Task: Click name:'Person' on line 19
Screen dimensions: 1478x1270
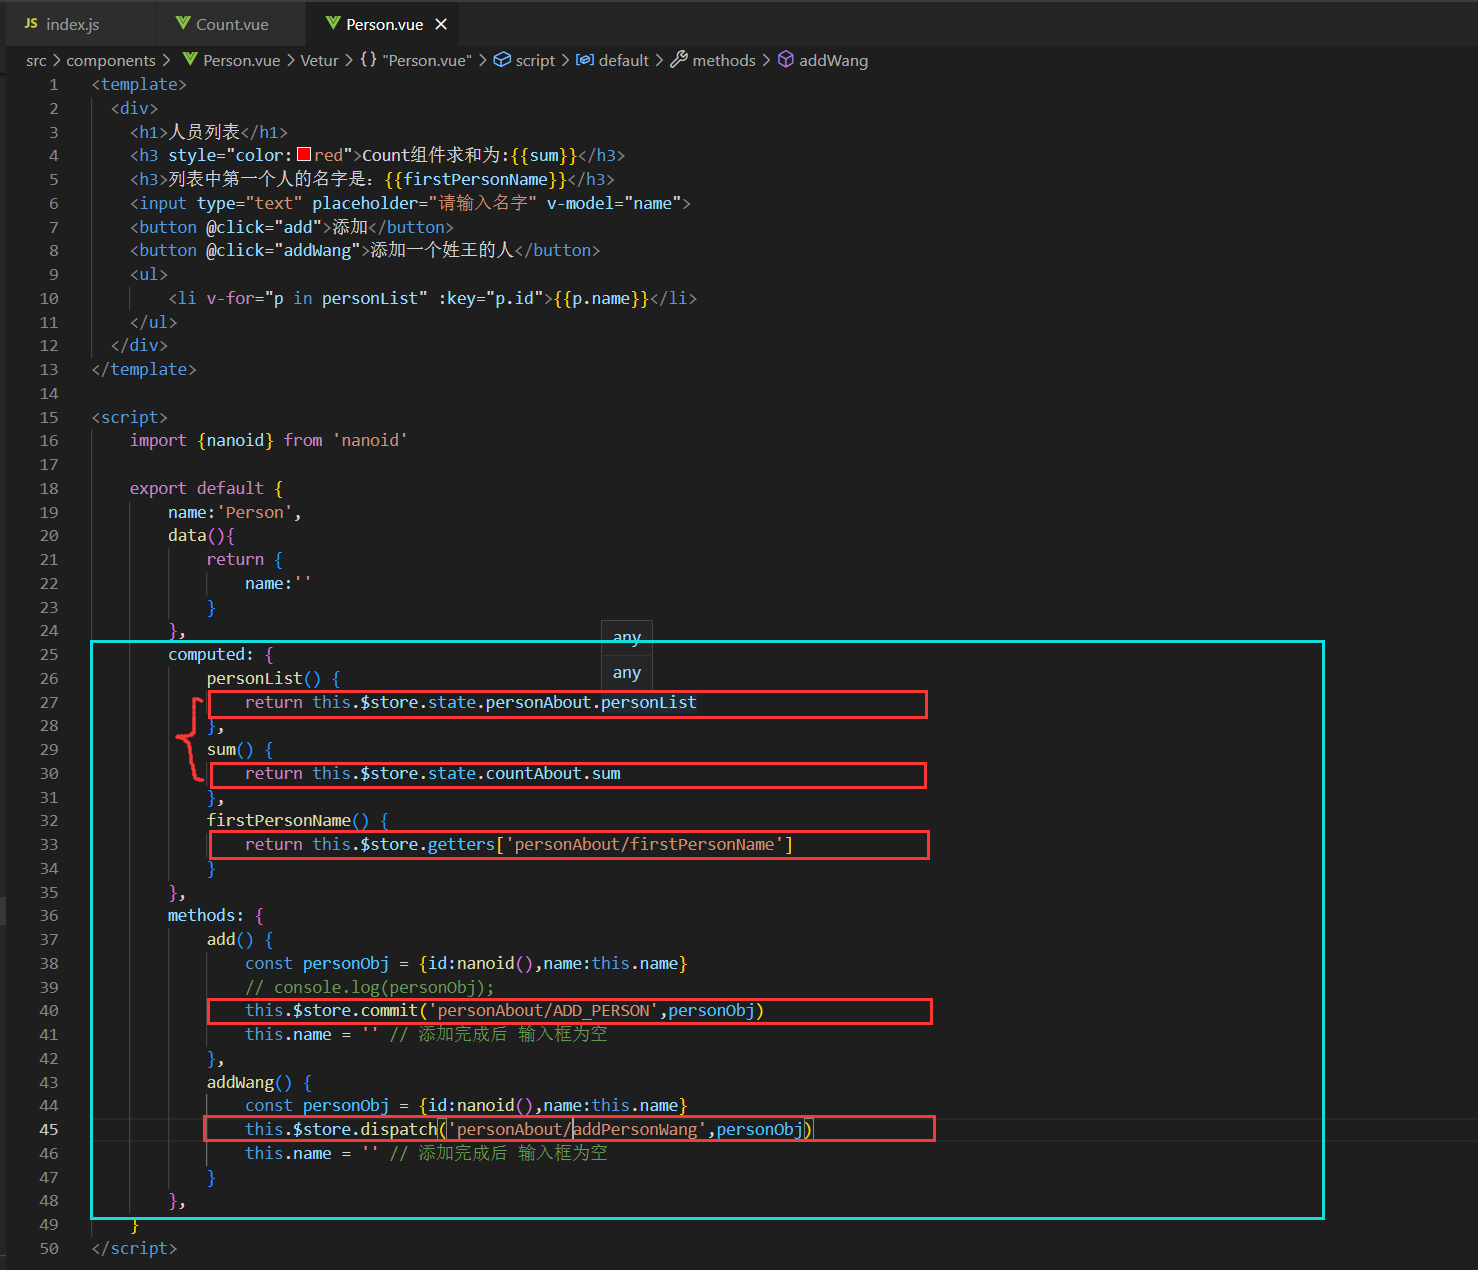Action: click(230, 513)
